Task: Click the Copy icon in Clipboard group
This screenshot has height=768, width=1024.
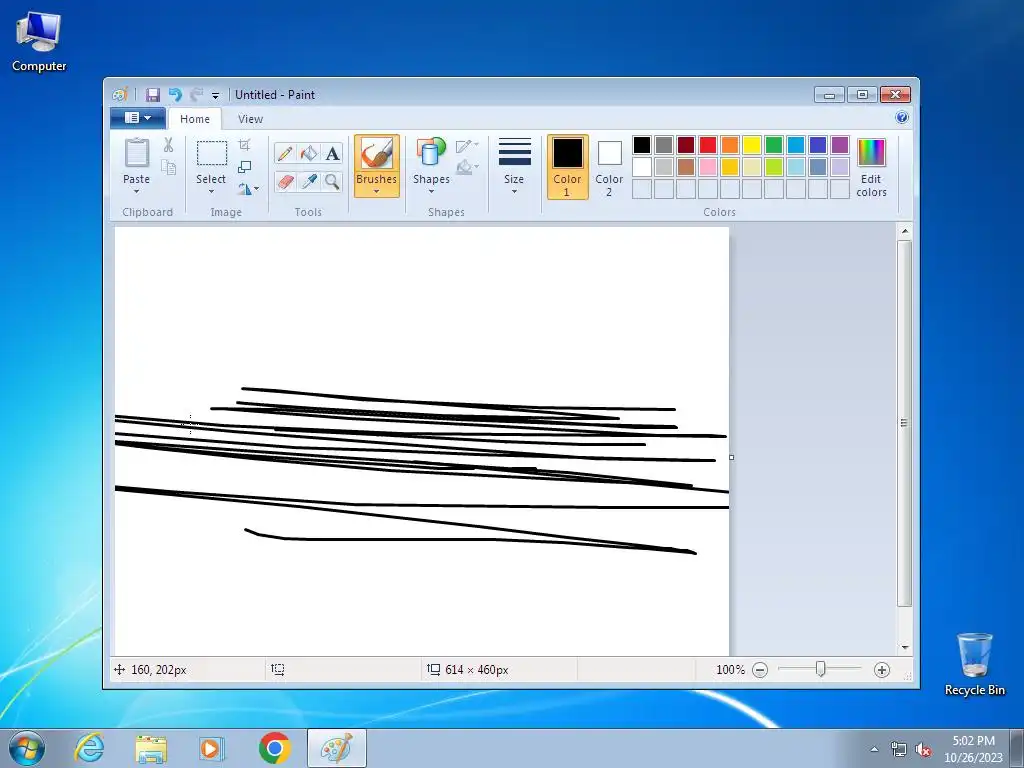Action: (168, 168)
